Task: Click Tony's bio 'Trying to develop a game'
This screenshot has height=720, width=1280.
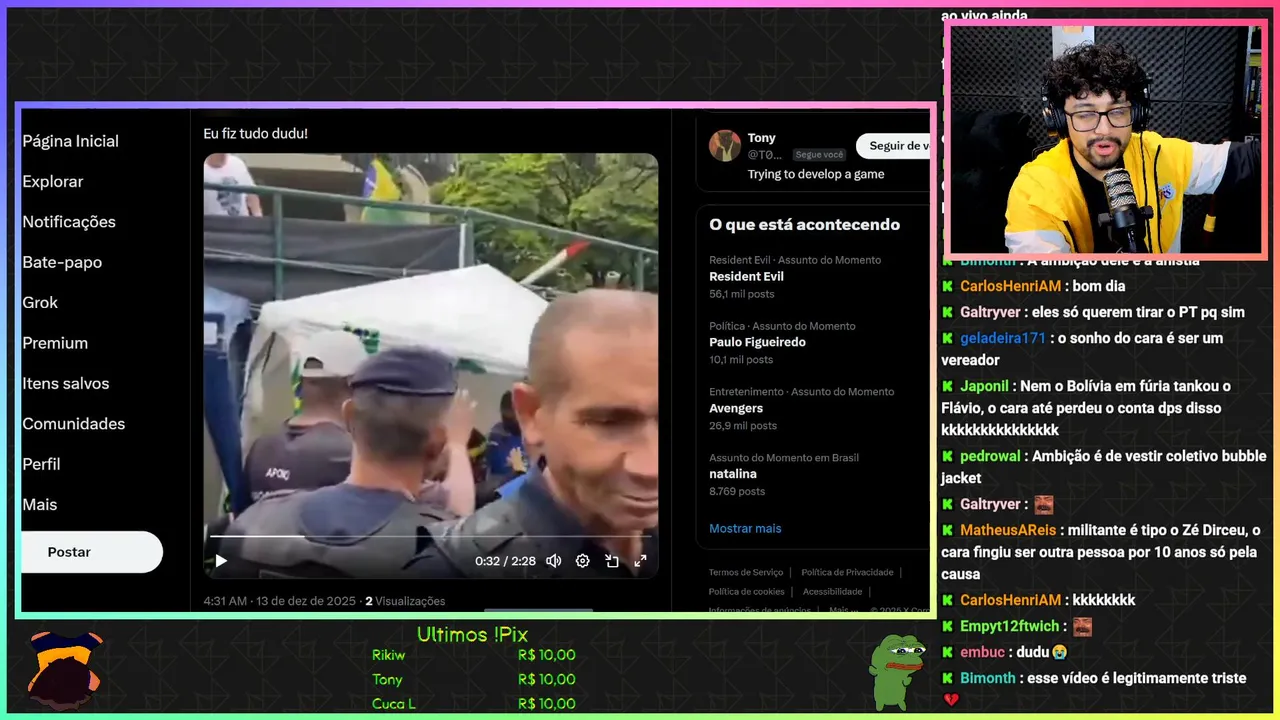Action: 816,174
